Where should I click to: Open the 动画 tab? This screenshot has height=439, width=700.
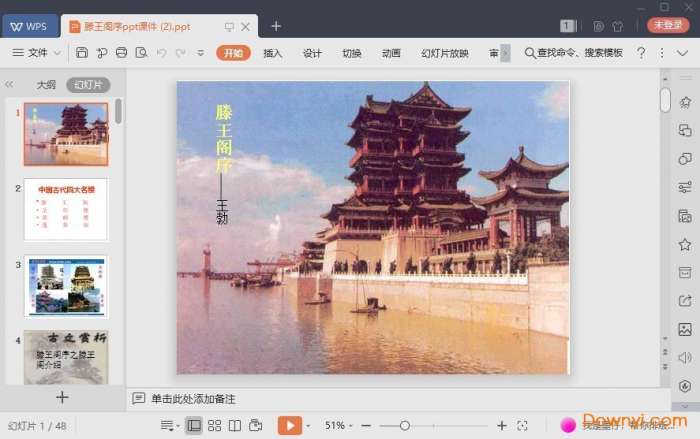(391, 53)
